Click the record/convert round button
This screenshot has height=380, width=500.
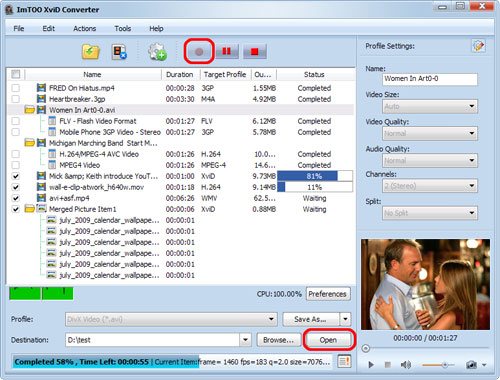click(x=199, y=52)
